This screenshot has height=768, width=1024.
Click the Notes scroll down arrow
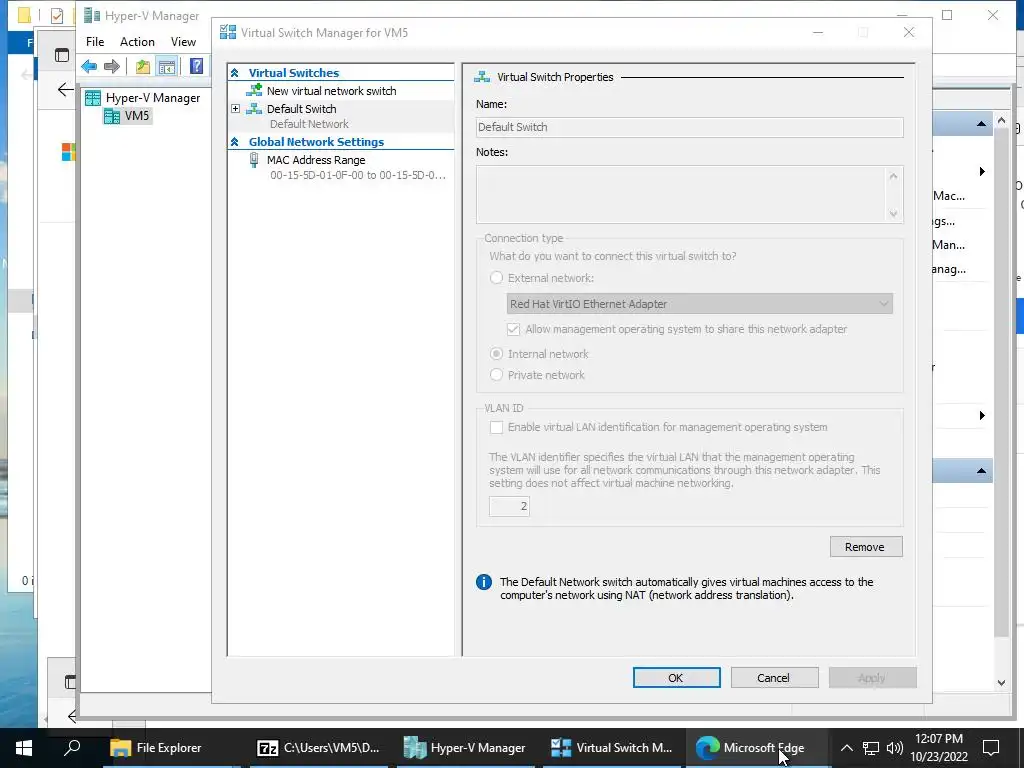pyautogui.click(x=893, y=214)
